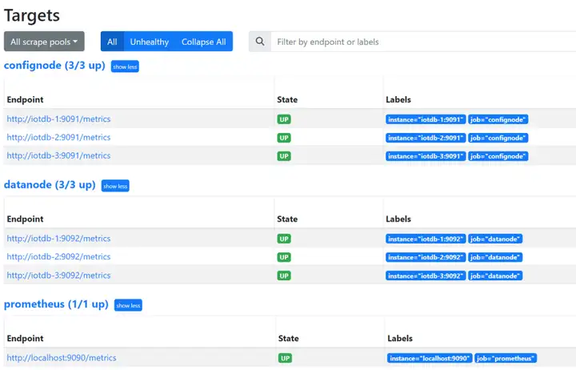Screen dimensions: 576x370
Task: Open the datanode (3/3 up) heading link
Action: click(50, 185)
